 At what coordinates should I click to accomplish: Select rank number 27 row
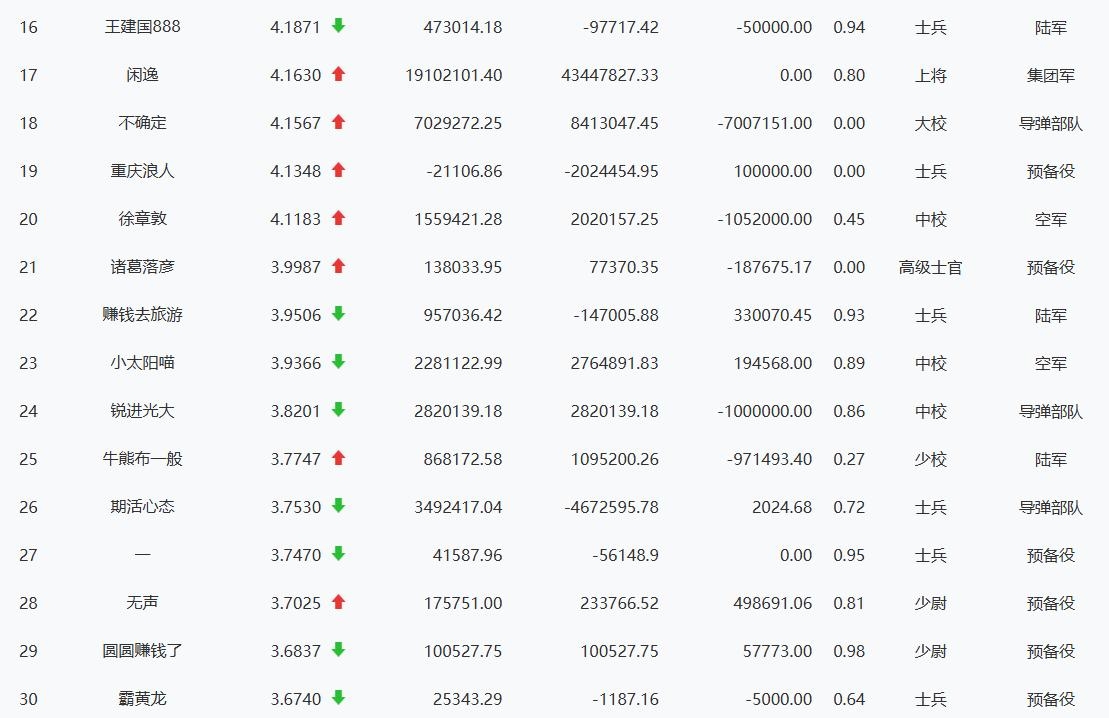coord(28,555)
